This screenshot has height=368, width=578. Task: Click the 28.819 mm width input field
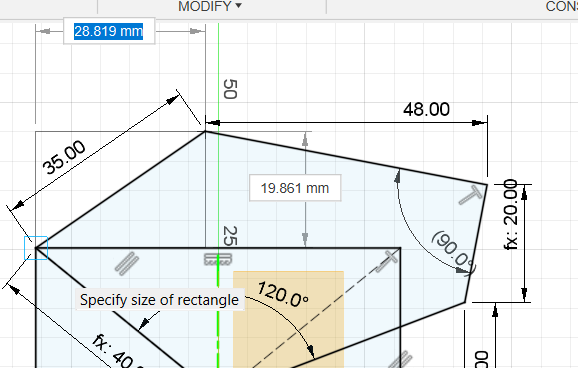[x=109, y=31]
